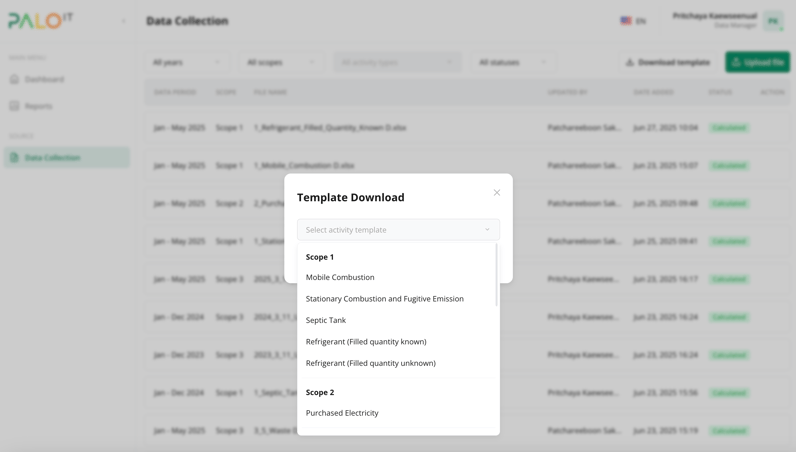The height and width of the screenshot is (452, 796).
Task: Close the Template Download dialog
Action: (496, 193)
